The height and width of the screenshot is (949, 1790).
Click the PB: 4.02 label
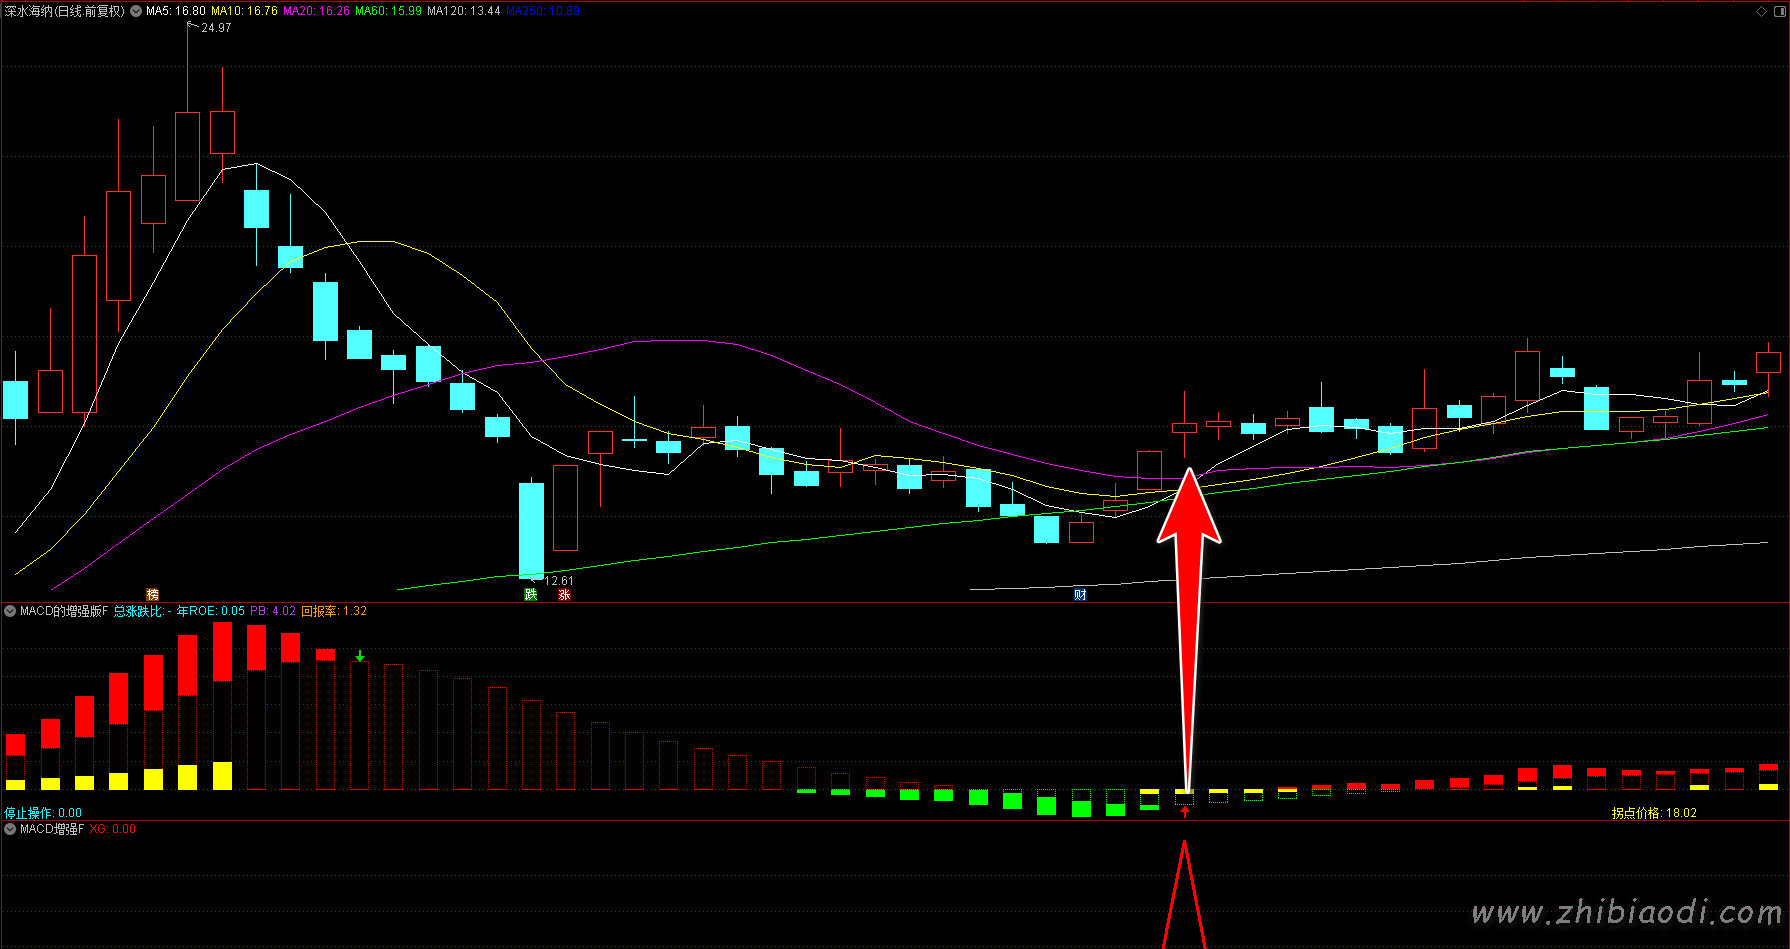coord(273,611)
